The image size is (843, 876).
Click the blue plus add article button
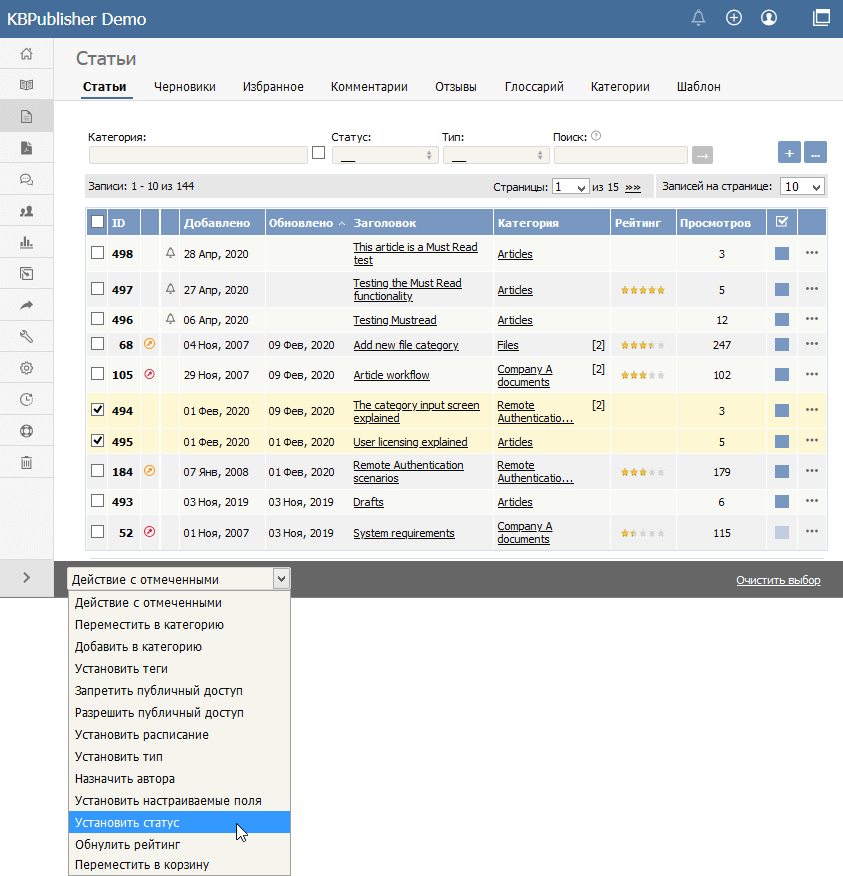pos(789,153)
